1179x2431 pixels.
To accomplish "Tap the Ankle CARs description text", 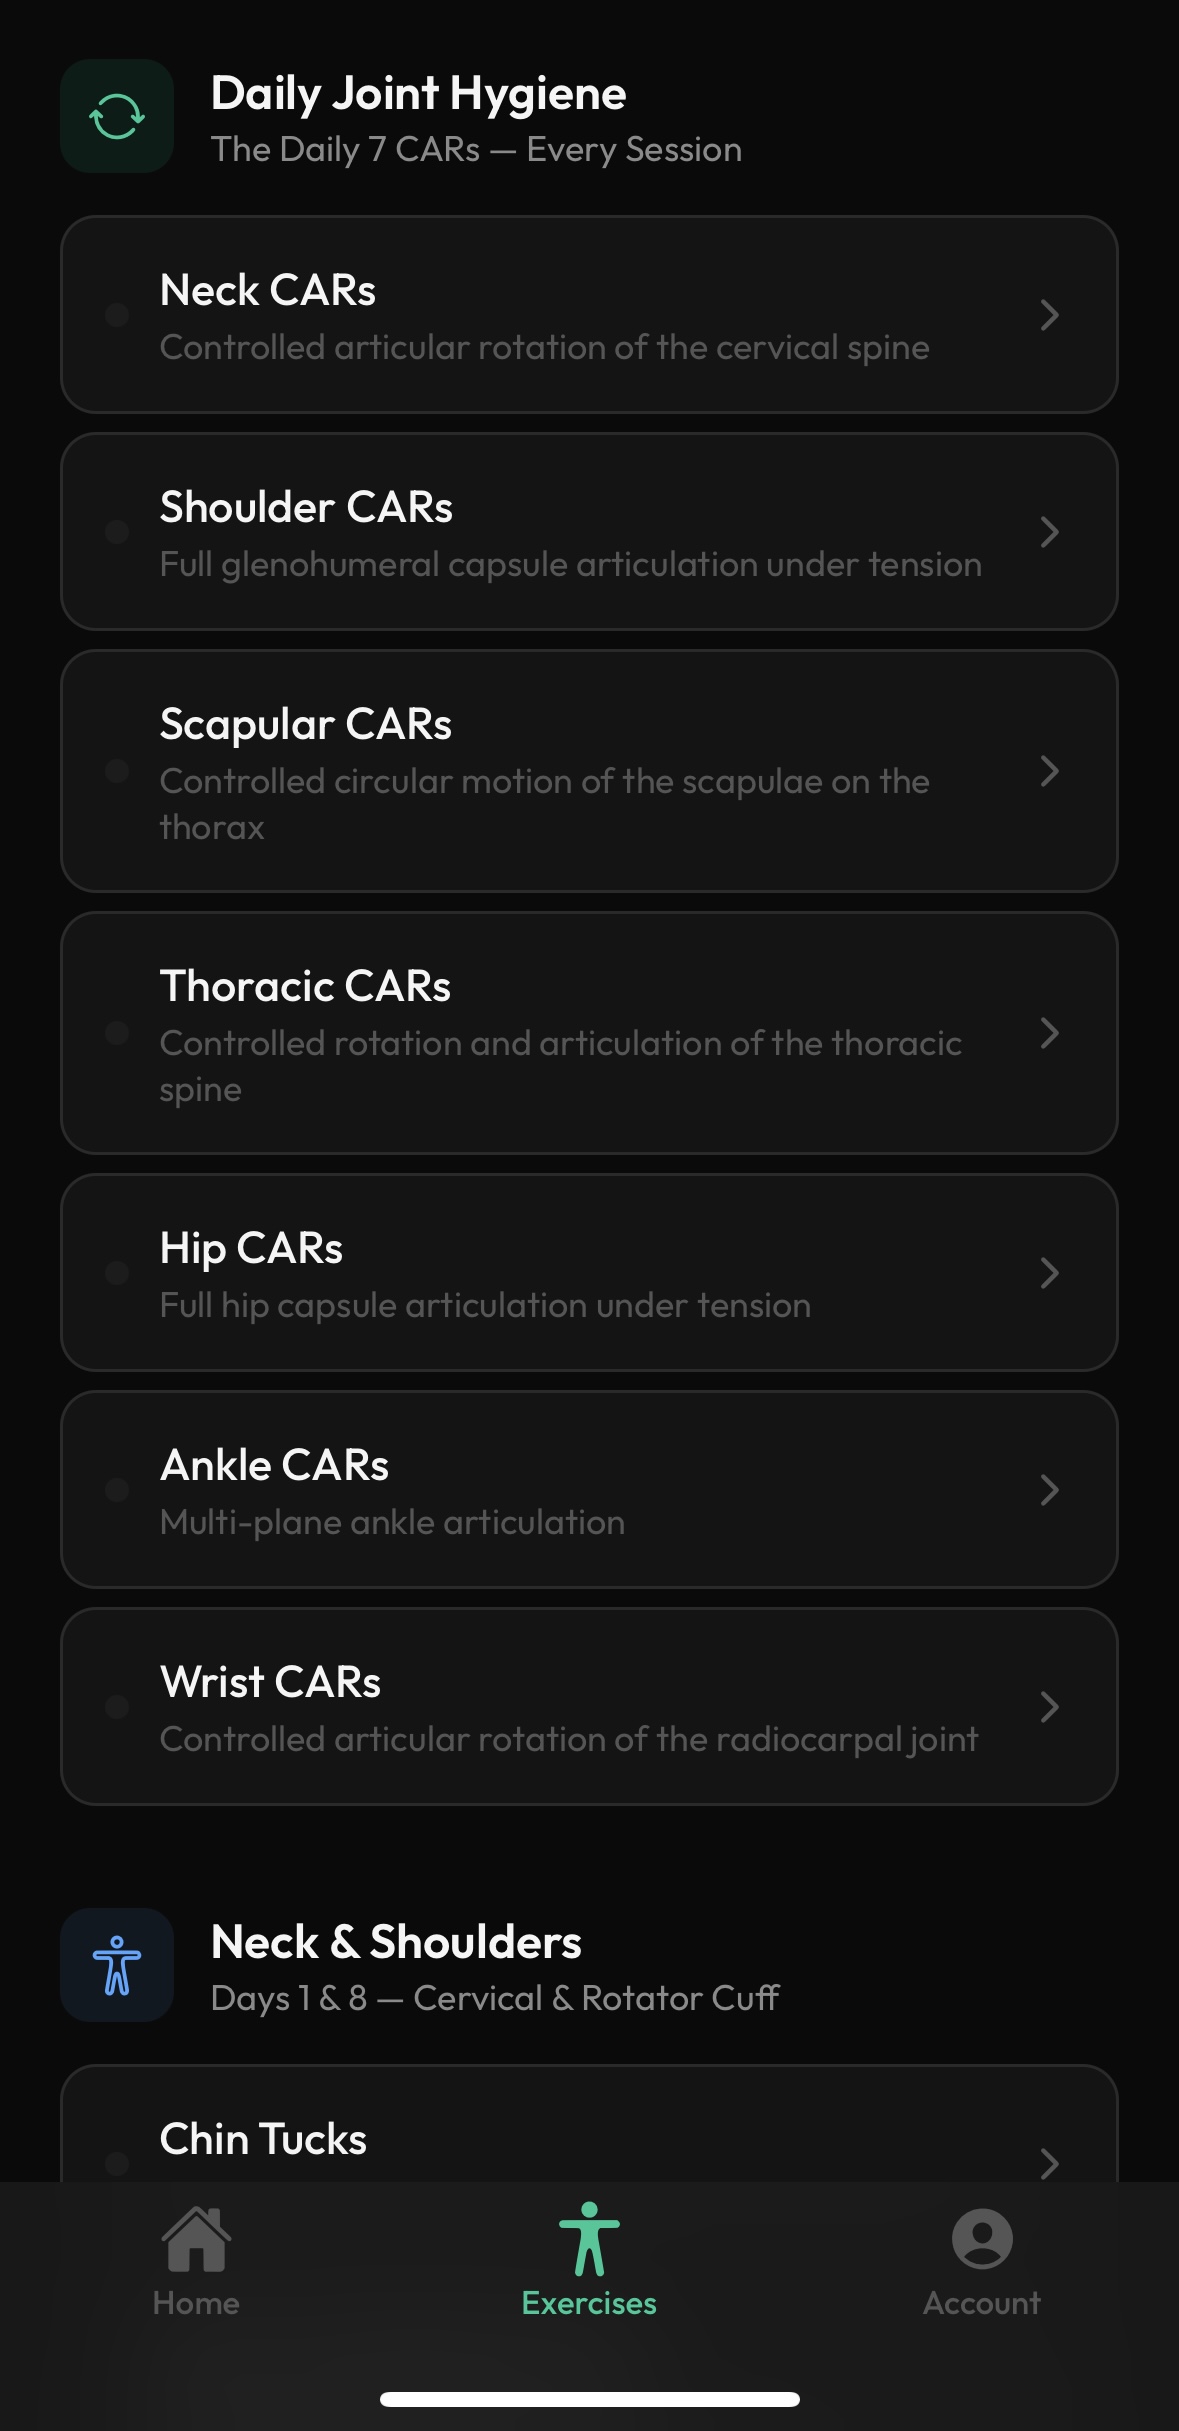I will 392,1523.
